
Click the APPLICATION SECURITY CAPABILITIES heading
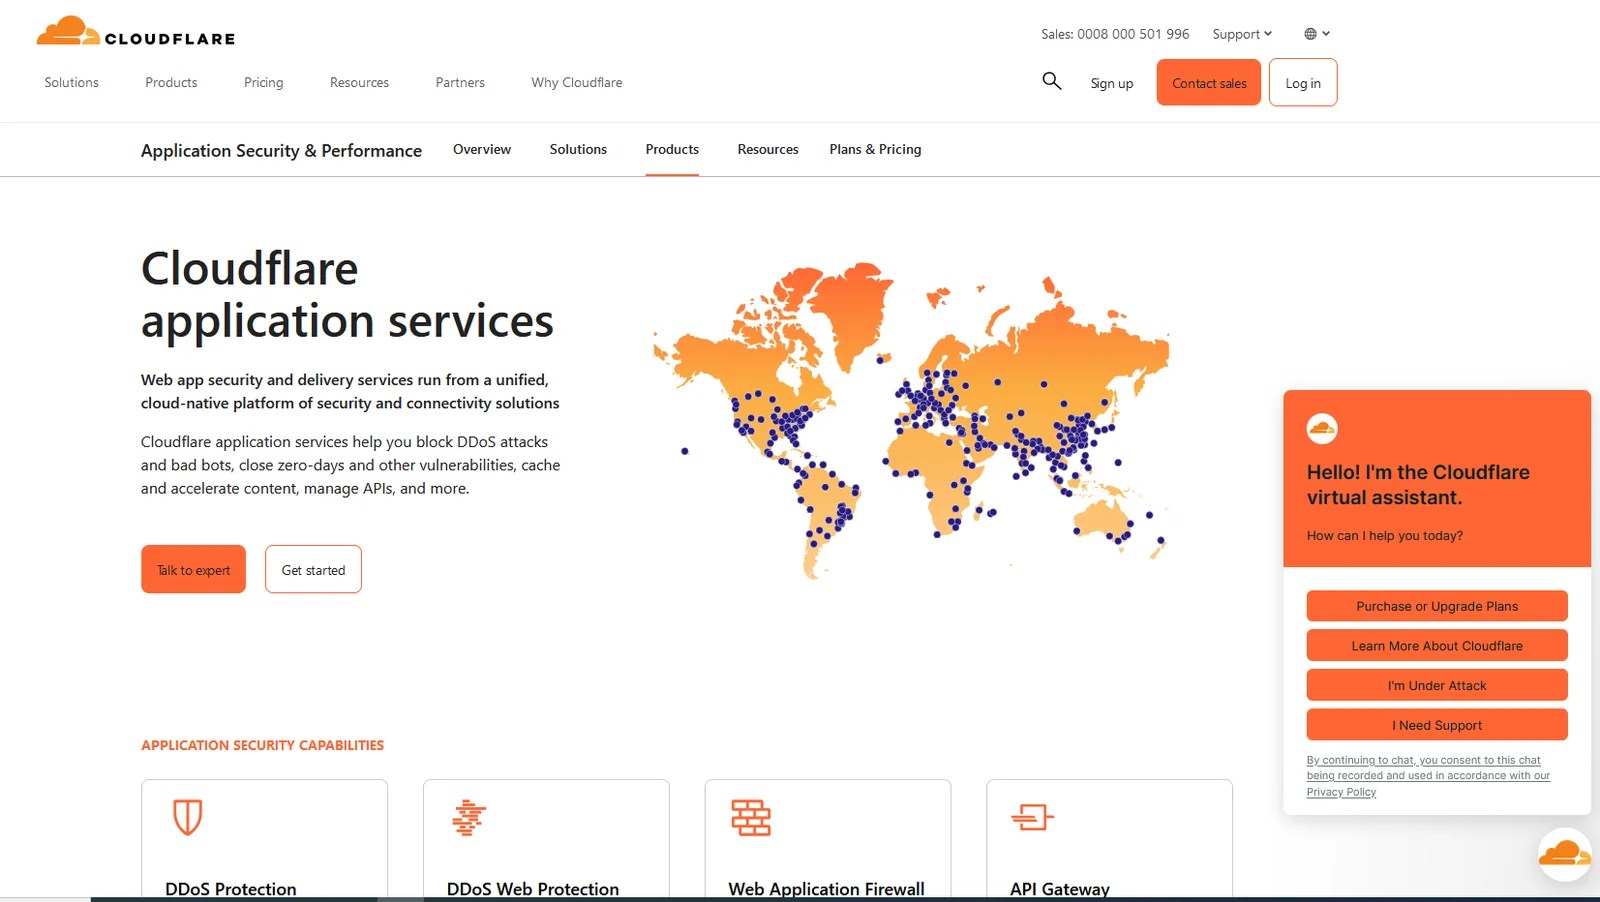[262, 745]
